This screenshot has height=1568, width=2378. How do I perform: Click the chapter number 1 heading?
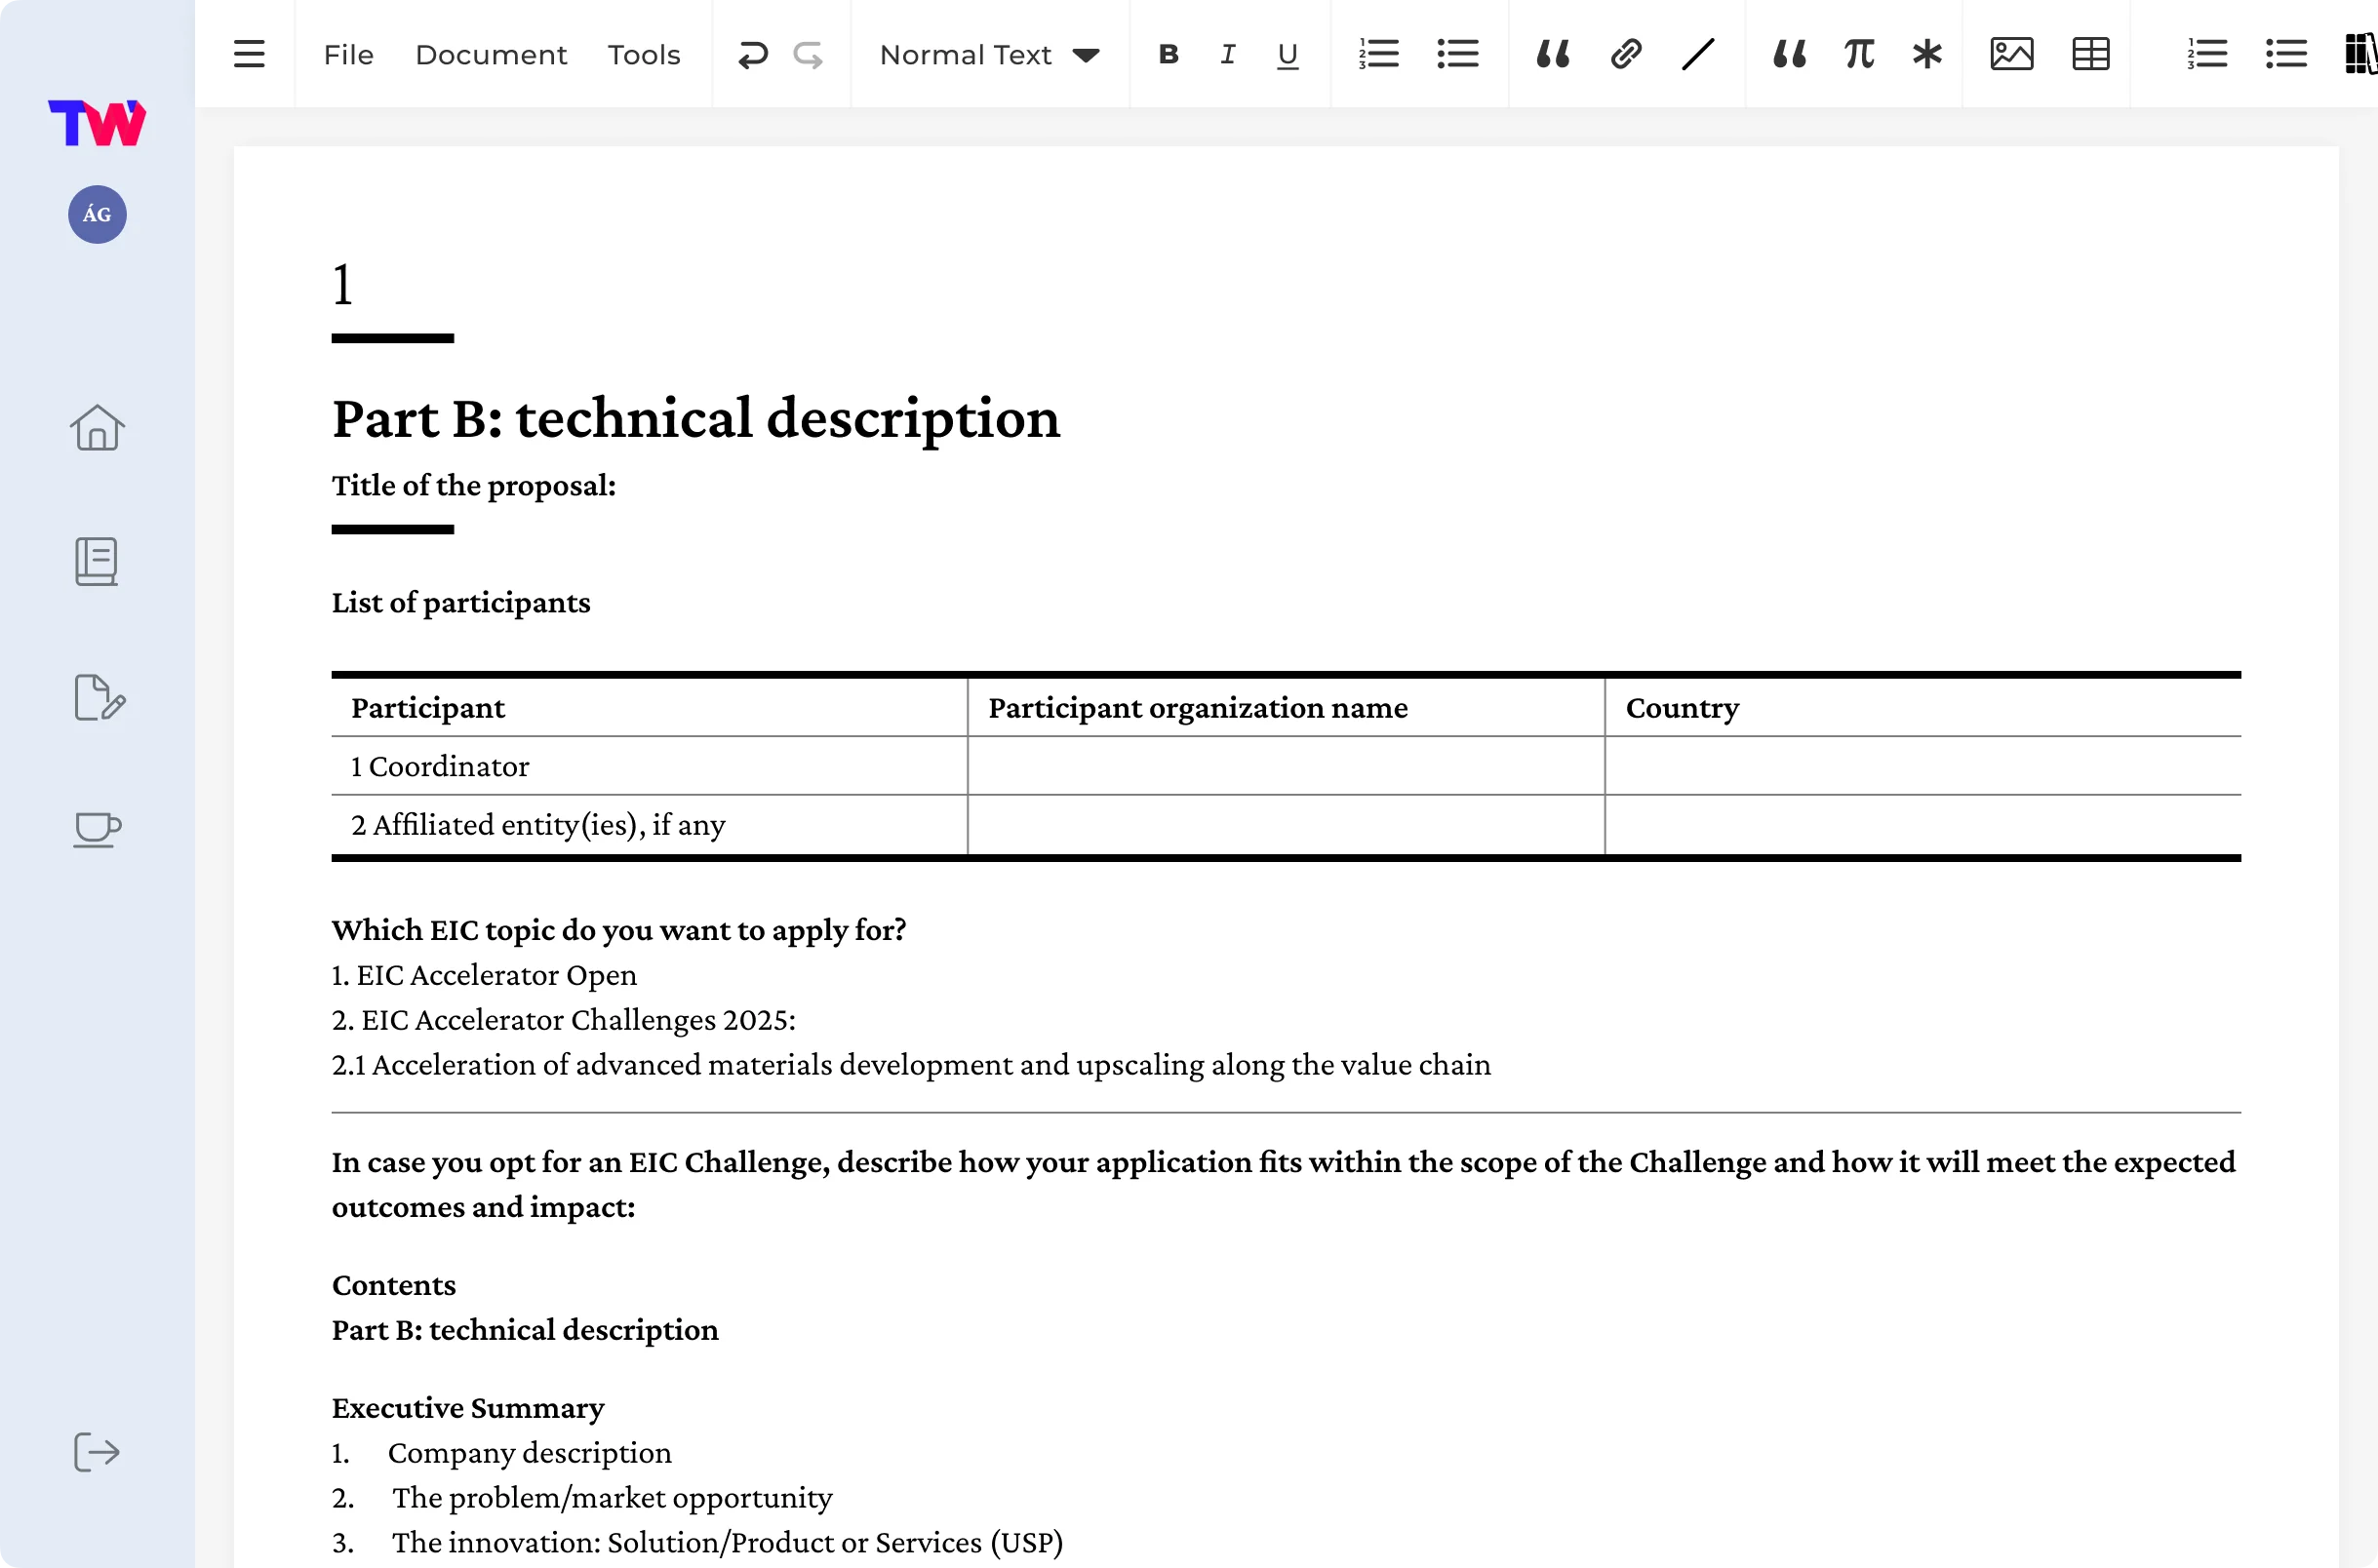coord(343,284)
